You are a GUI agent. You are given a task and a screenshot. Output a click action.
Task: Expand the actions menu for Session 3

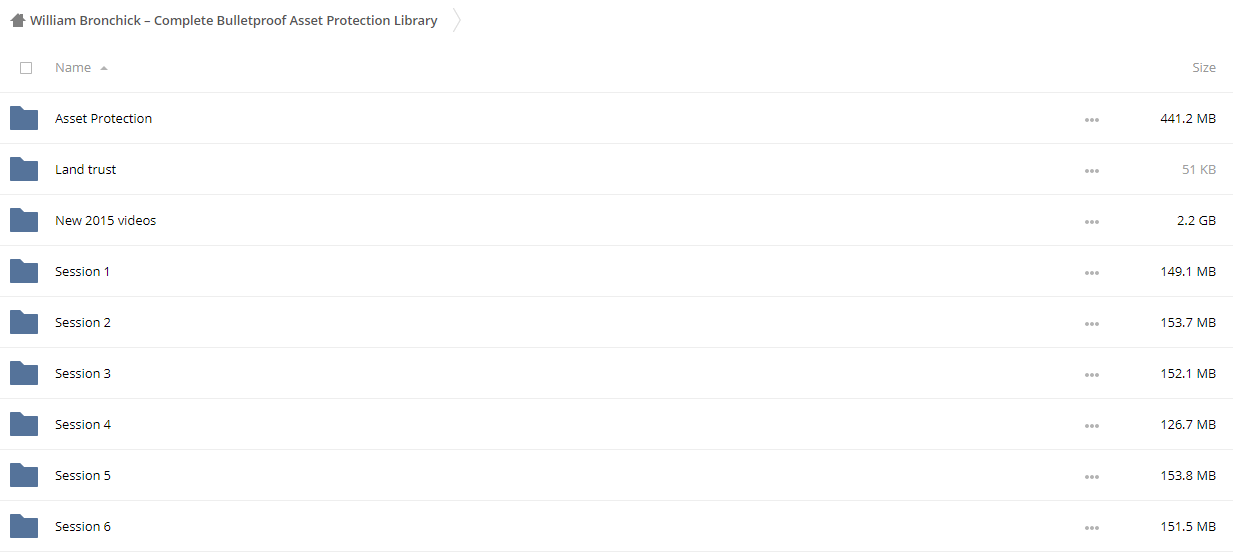tap(1091, 375)
